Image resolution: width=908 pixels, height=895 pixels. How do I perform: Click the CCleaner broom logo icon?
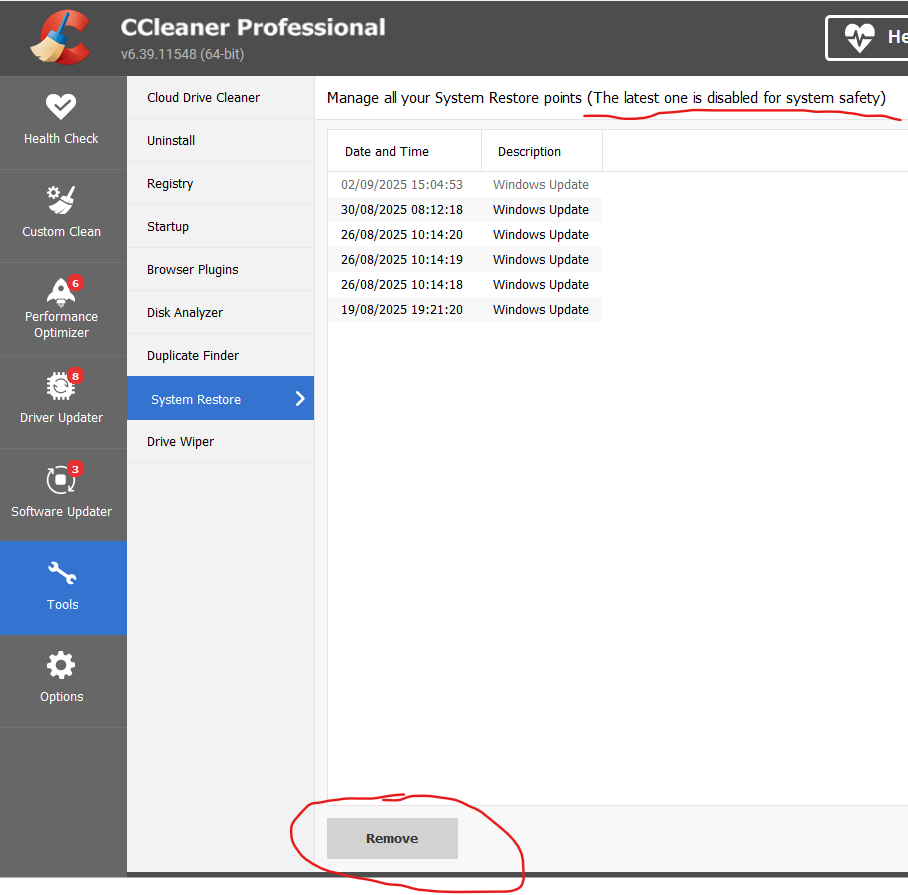[x=60, y=38]
